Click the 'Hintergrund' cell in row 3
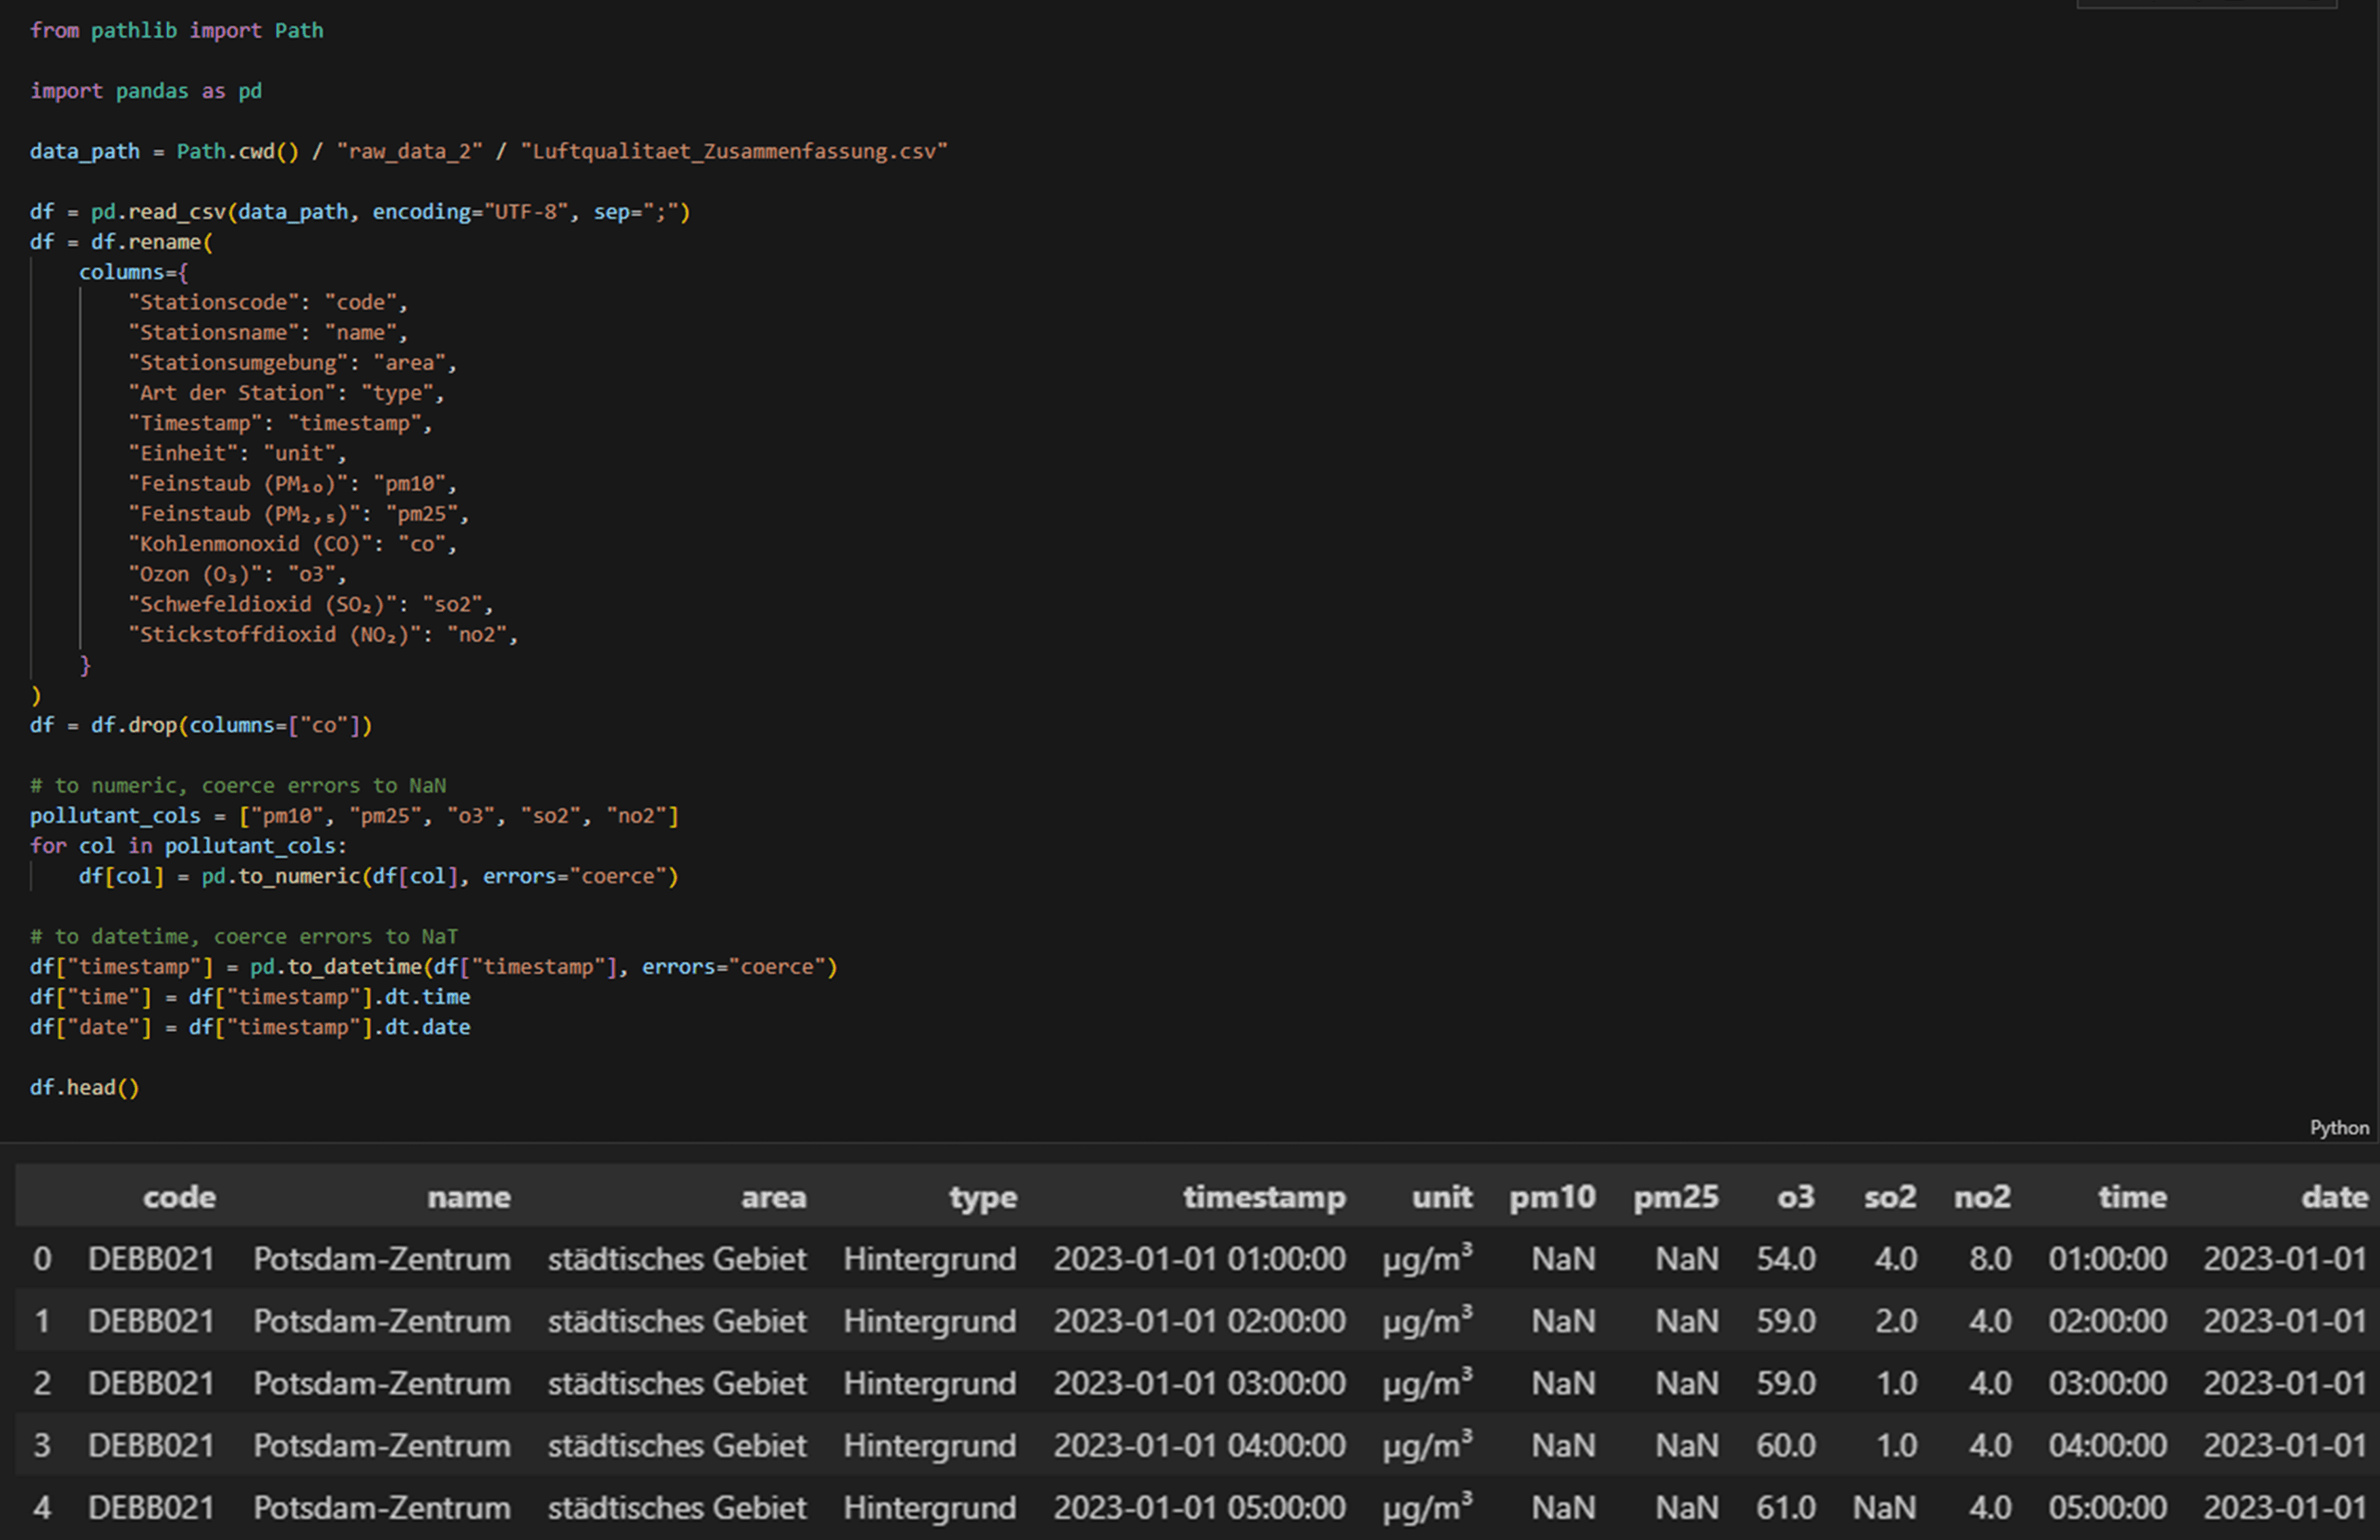This screenshot has width=2380, height=1540. pyautogui.click(x=929, y=1445)
